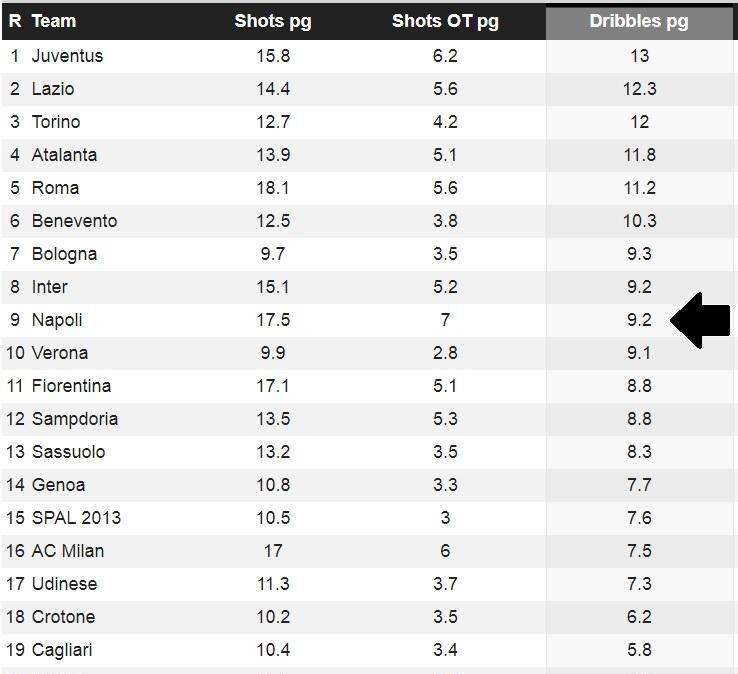The image size is (738, 674).
Task: Click the Shots OT pg header
Action: click(445, 21)
